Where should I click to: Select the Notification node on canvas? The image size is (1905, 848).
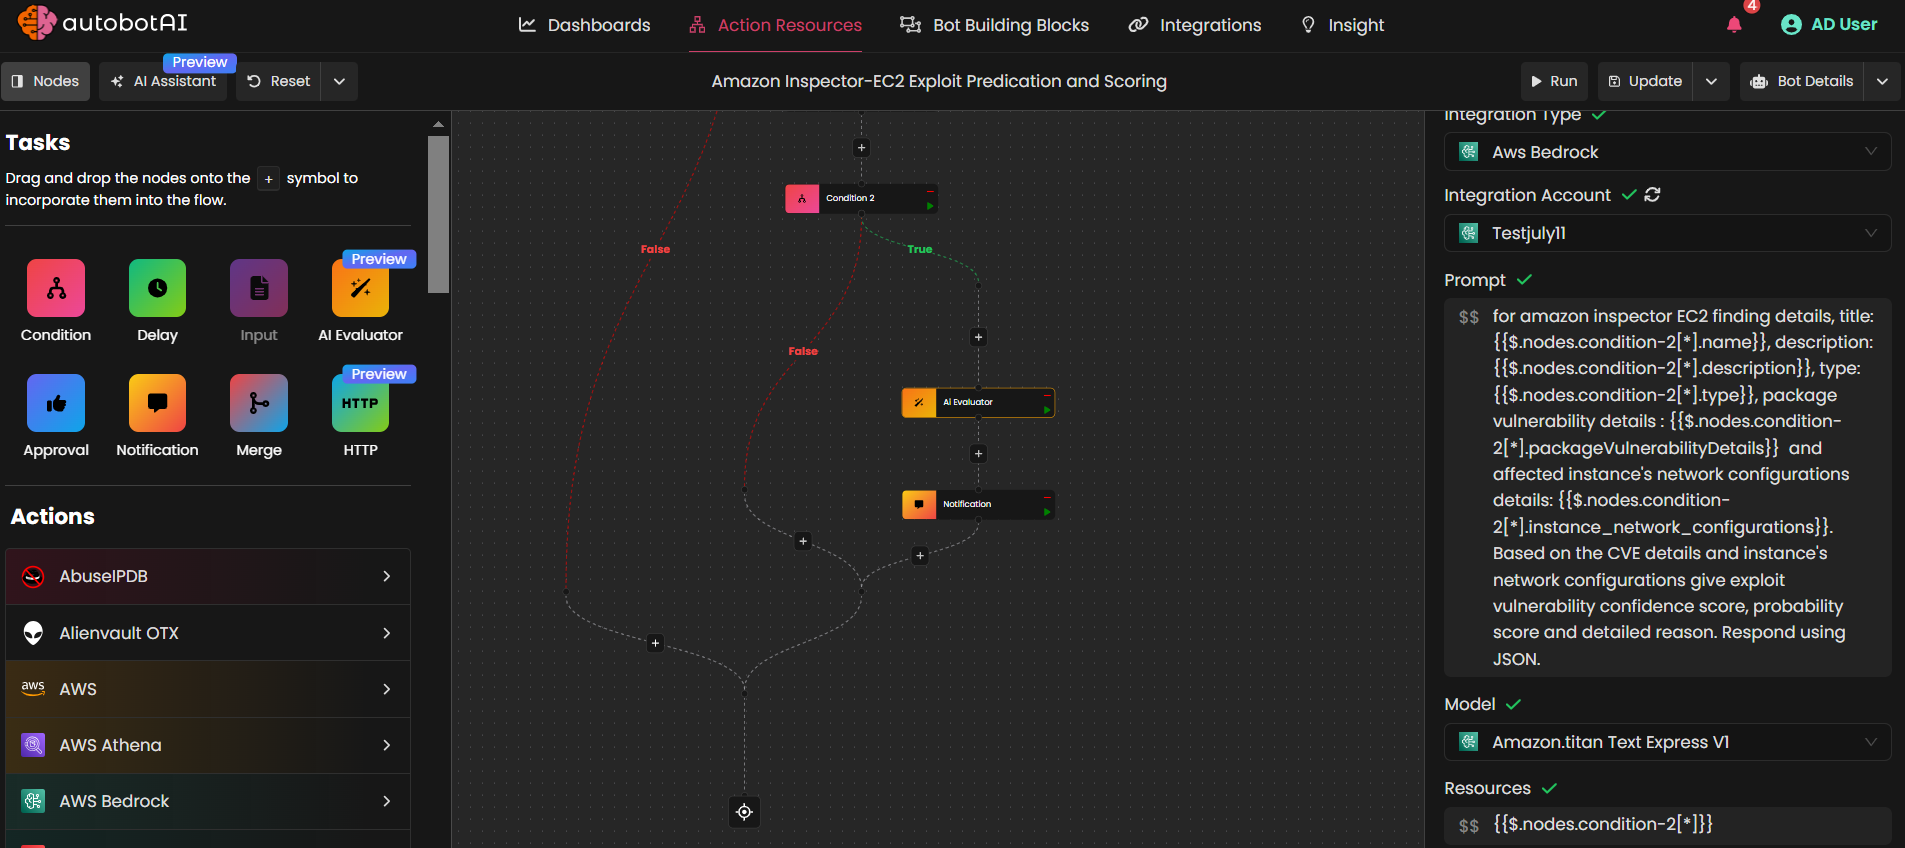tap(978, 504)
